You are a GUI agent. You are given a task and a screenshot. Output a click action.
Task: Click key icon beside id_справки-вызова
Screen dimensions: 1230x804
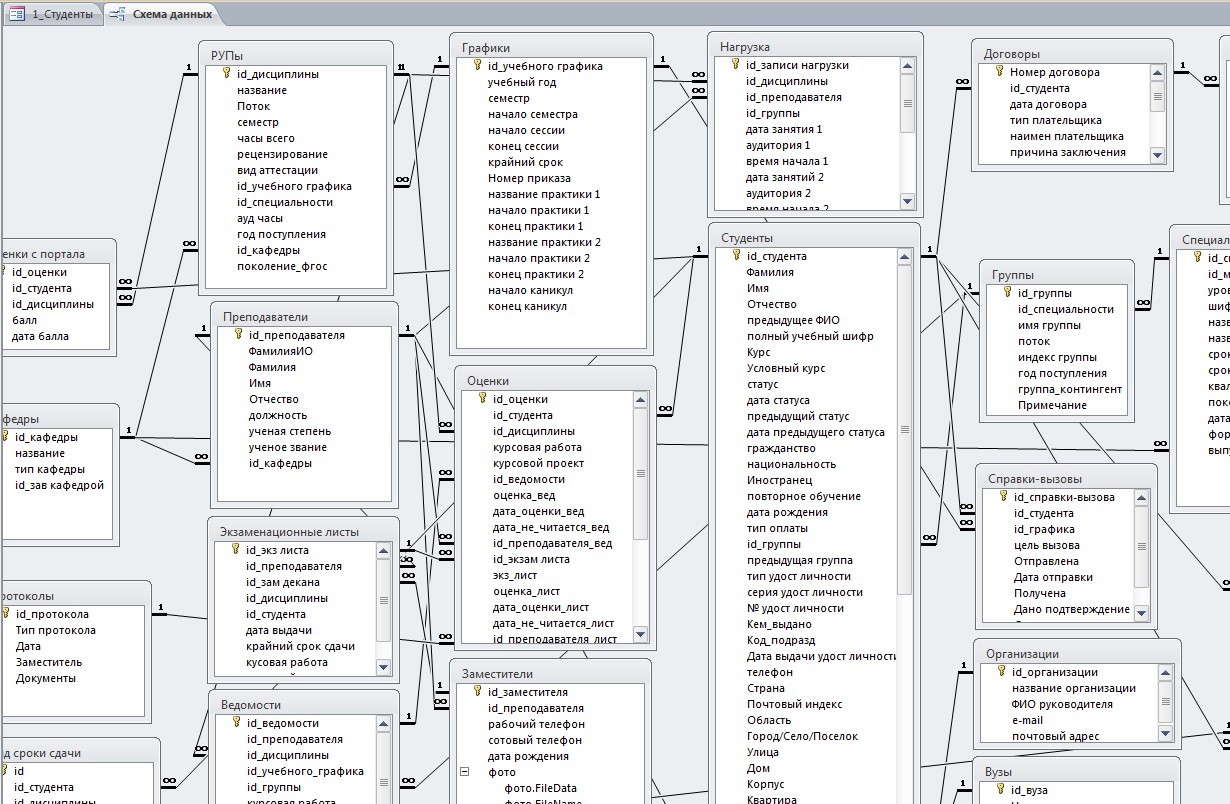1003,497
